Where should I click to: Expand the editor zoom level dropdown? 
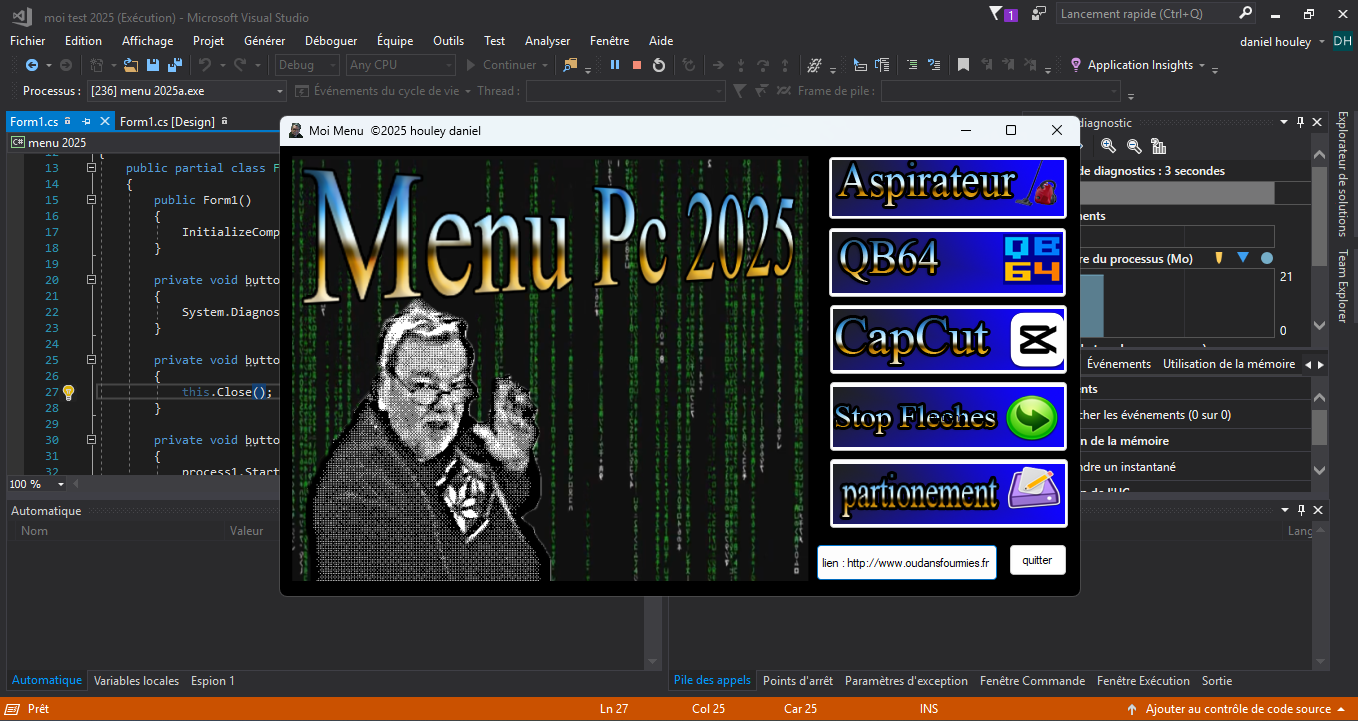pos(61,484)
